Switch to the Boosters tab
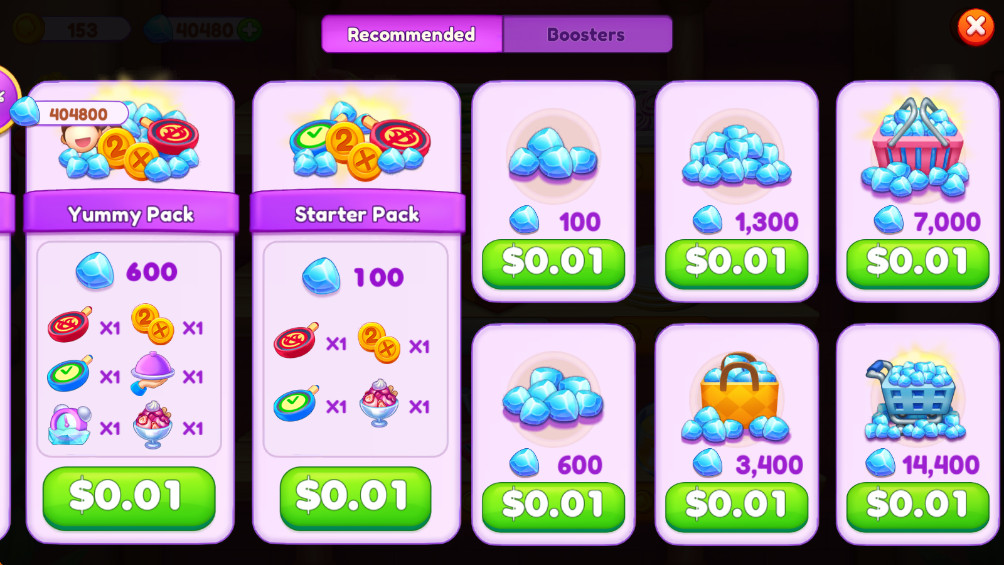 click(587, 35)
